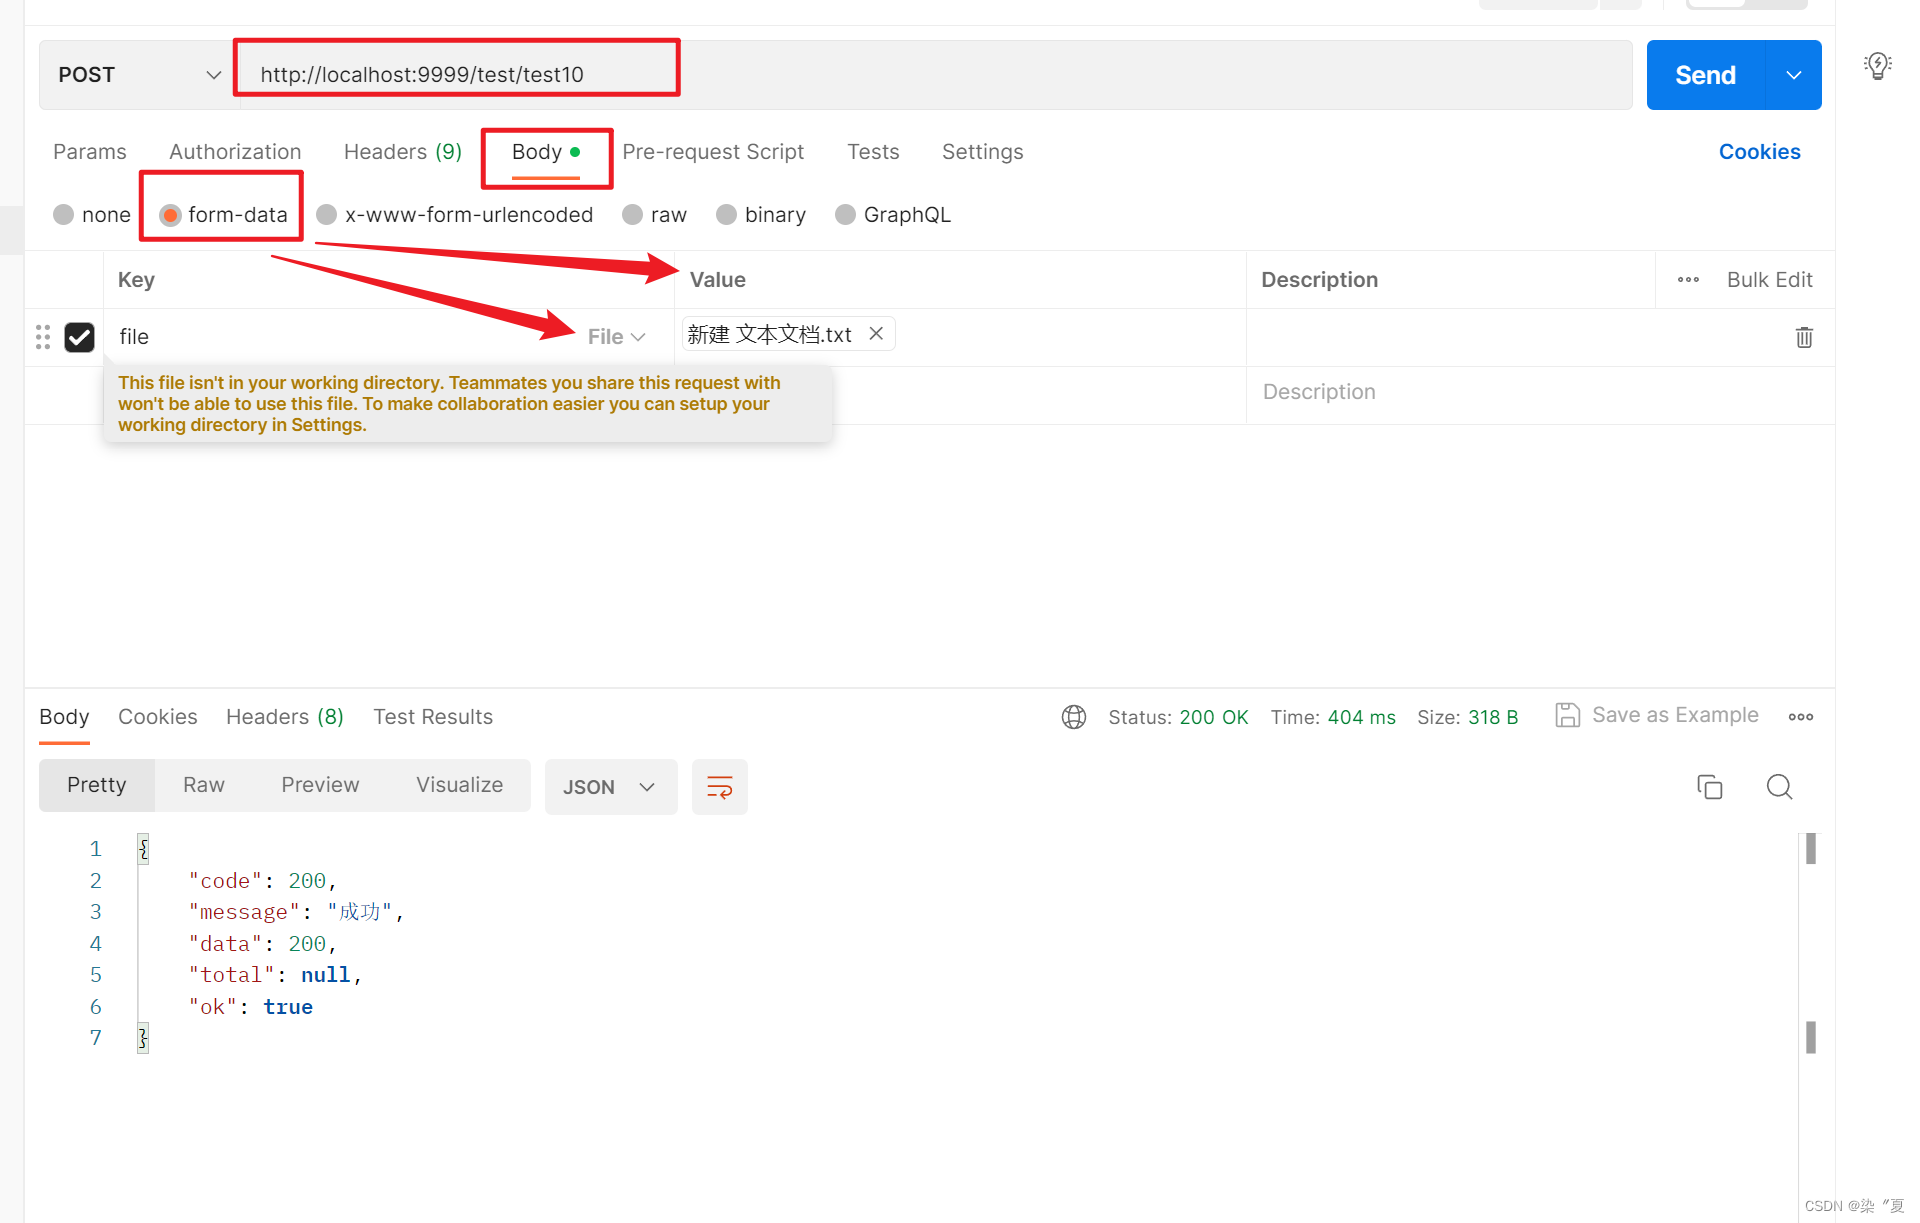Select the raw body radio button

click(633, 215)
